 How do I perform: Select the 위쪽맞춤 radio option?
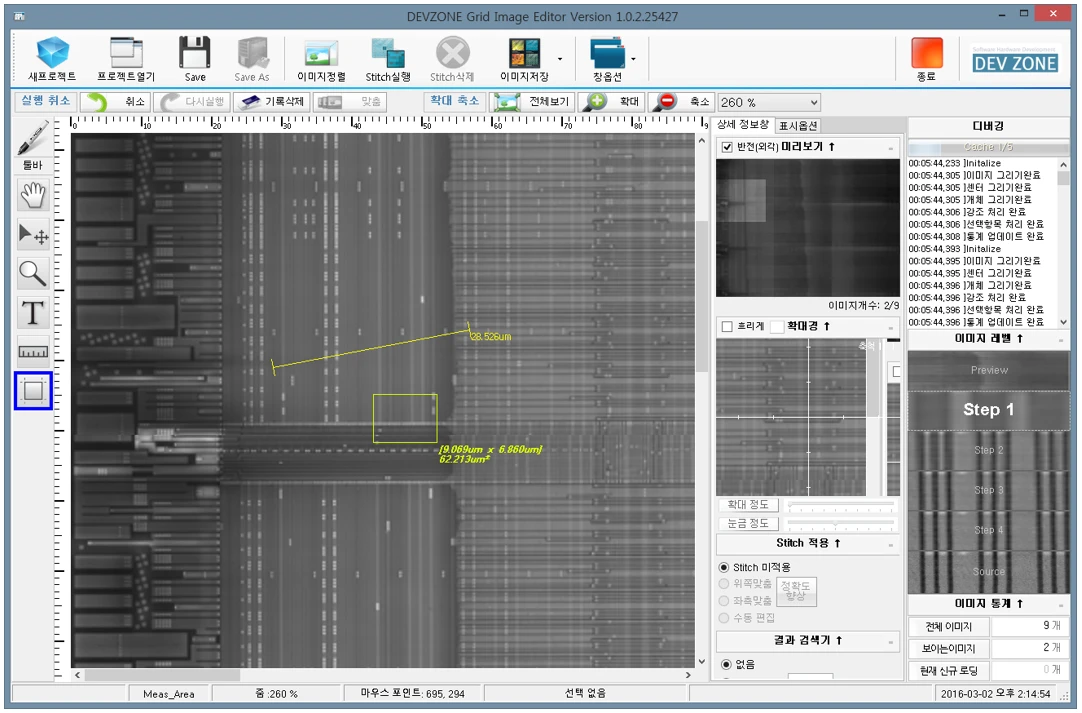pyautogui.click(x=724, y=584)
